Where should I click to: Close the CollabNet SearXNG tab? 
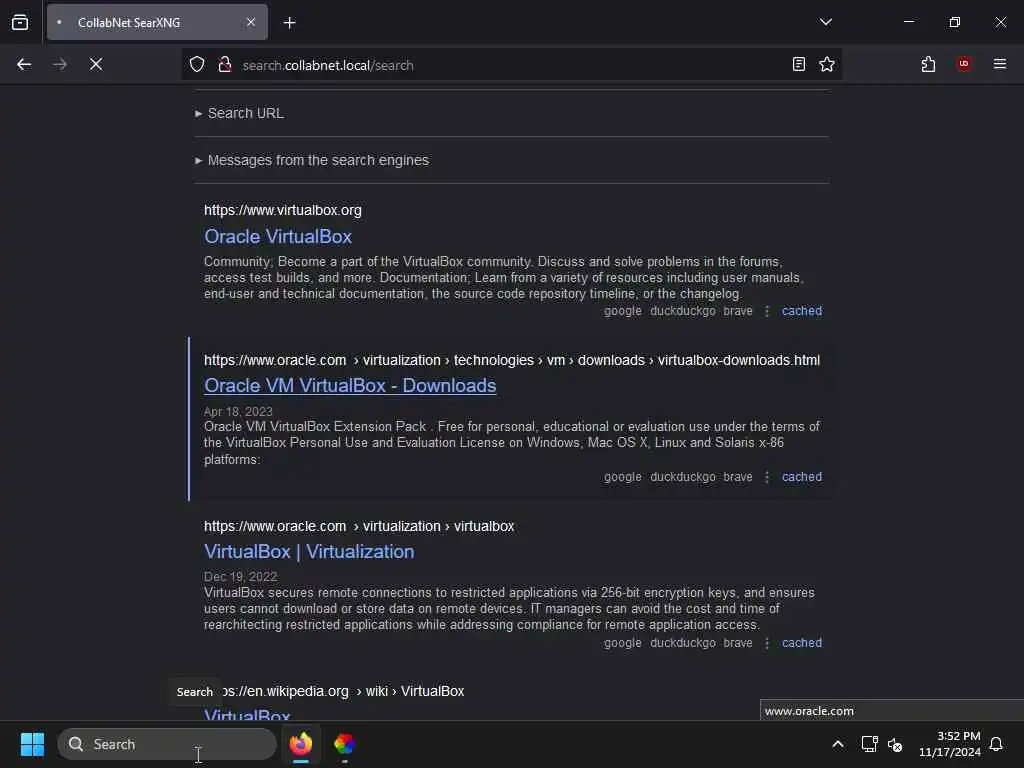251,22
